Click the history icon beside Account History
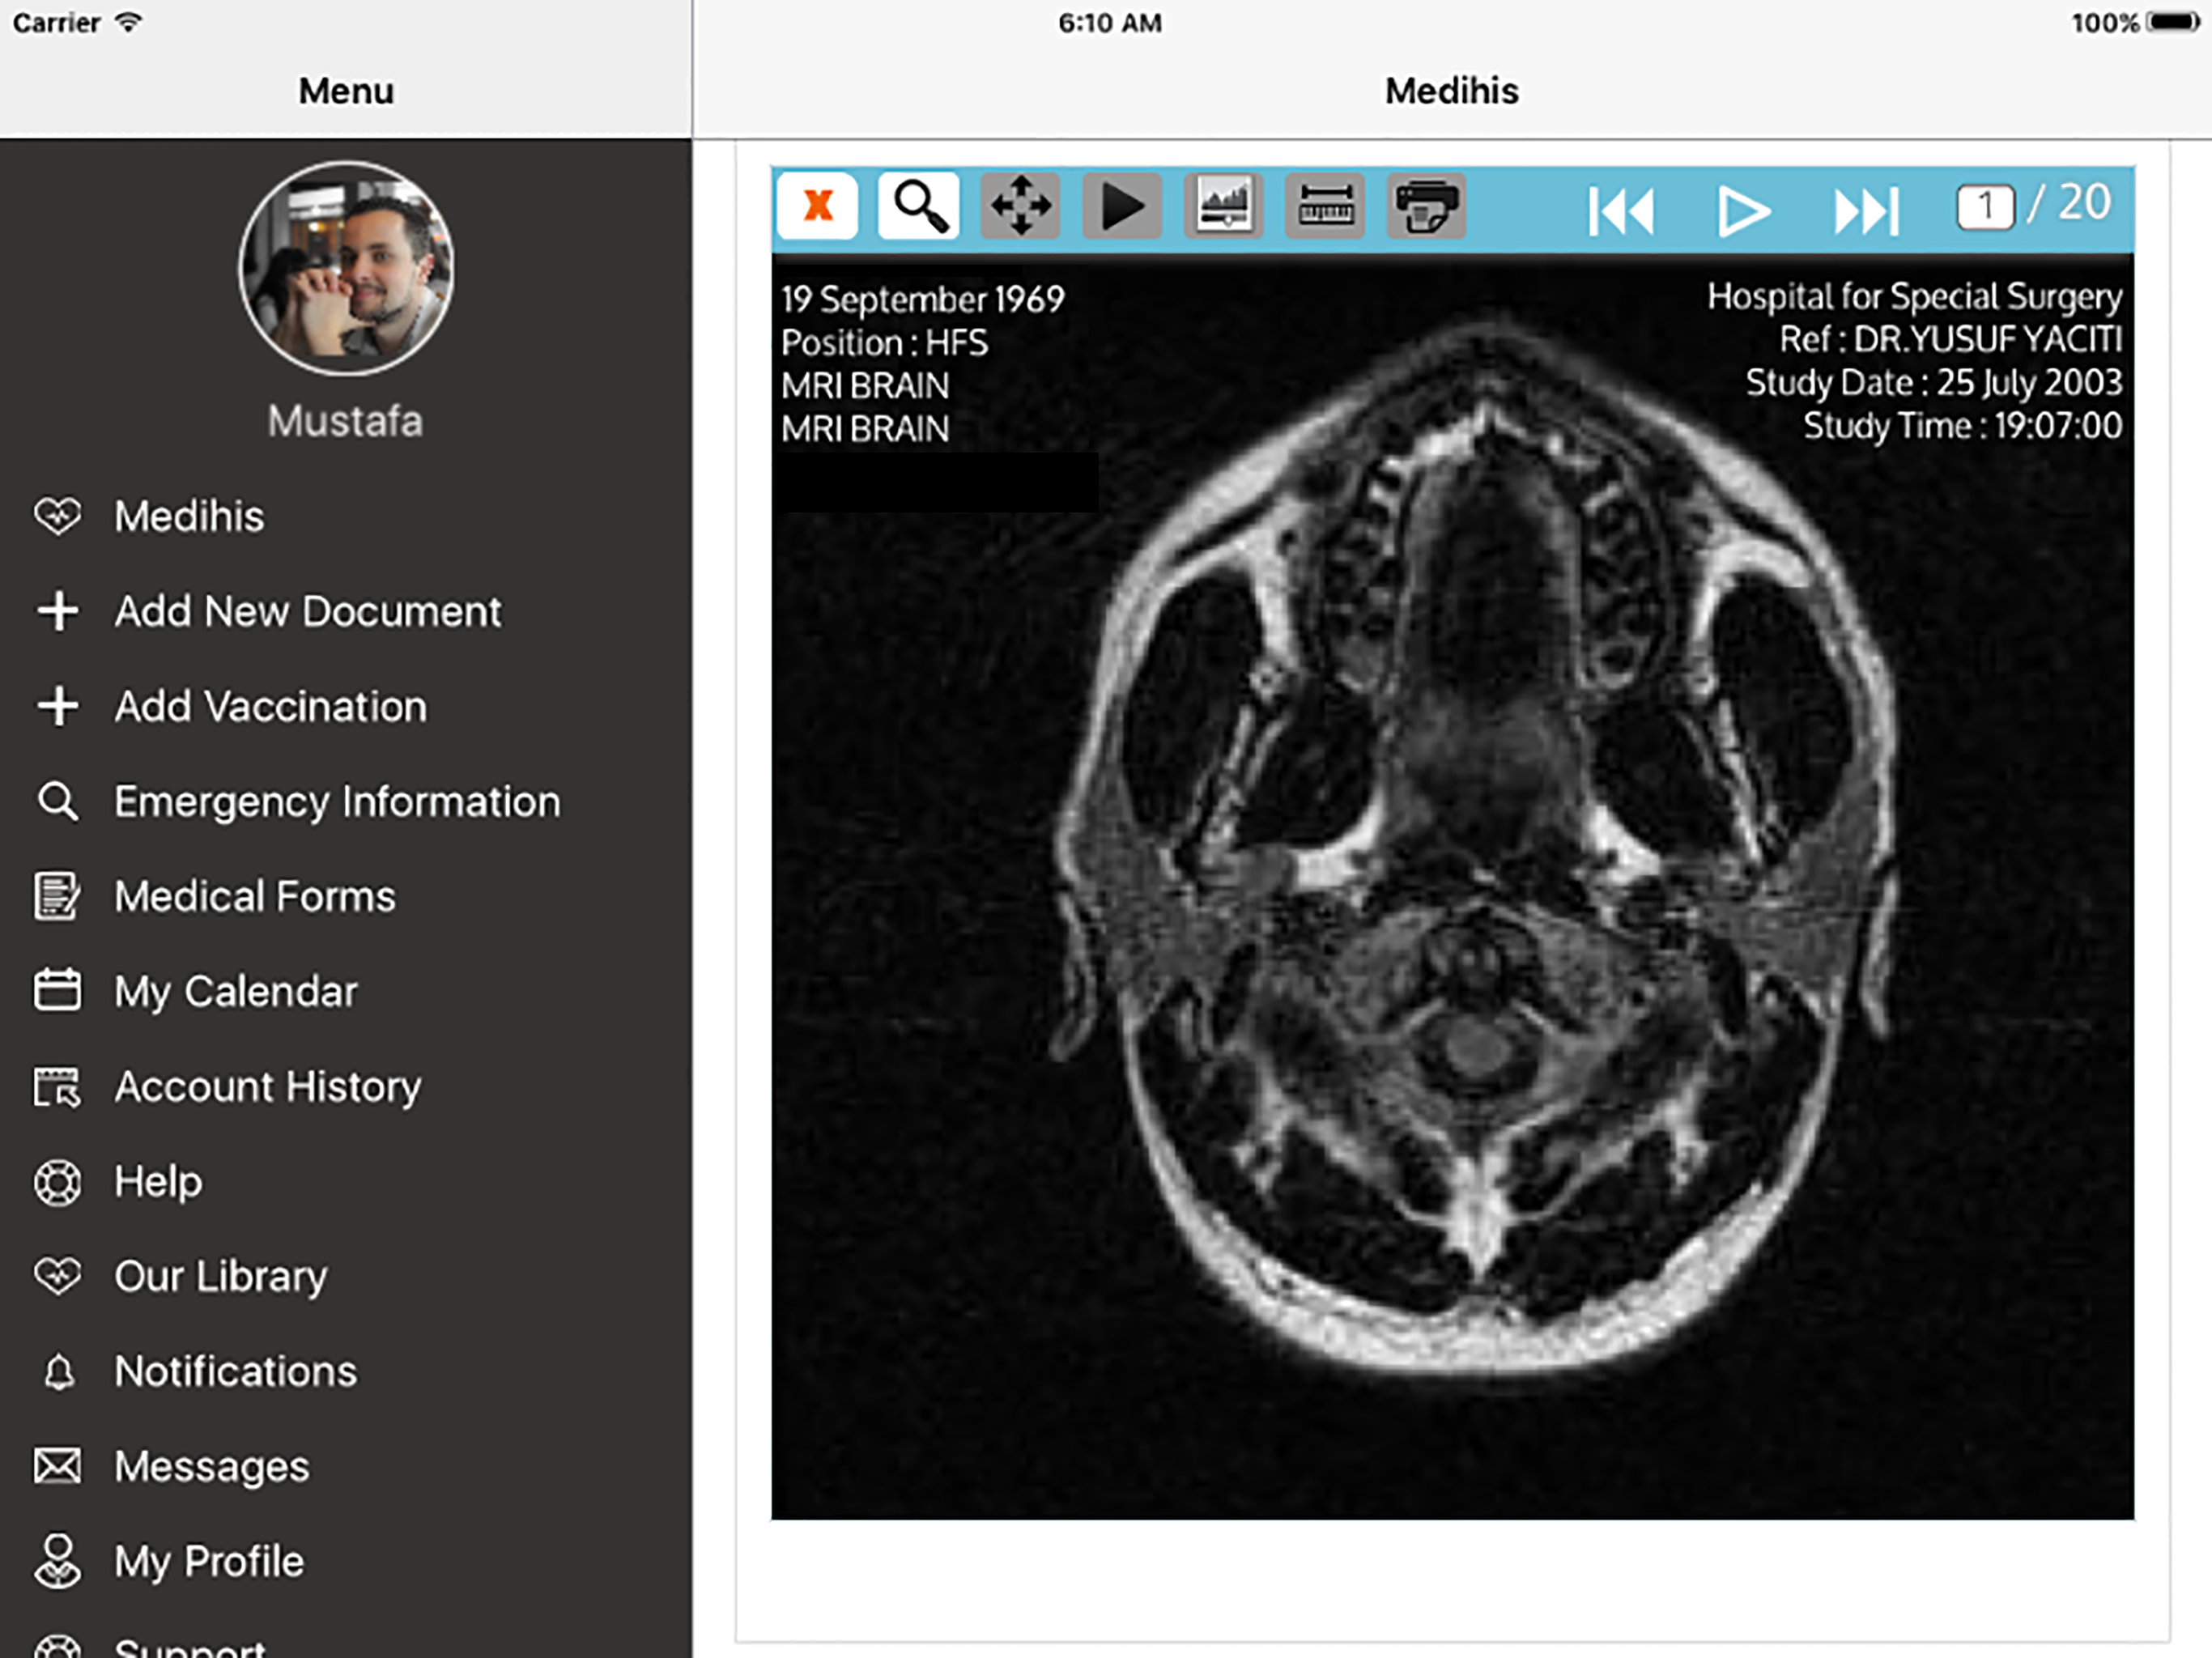The width and height of the screenshot is (2212, 1658). [x=58, y=1087]
